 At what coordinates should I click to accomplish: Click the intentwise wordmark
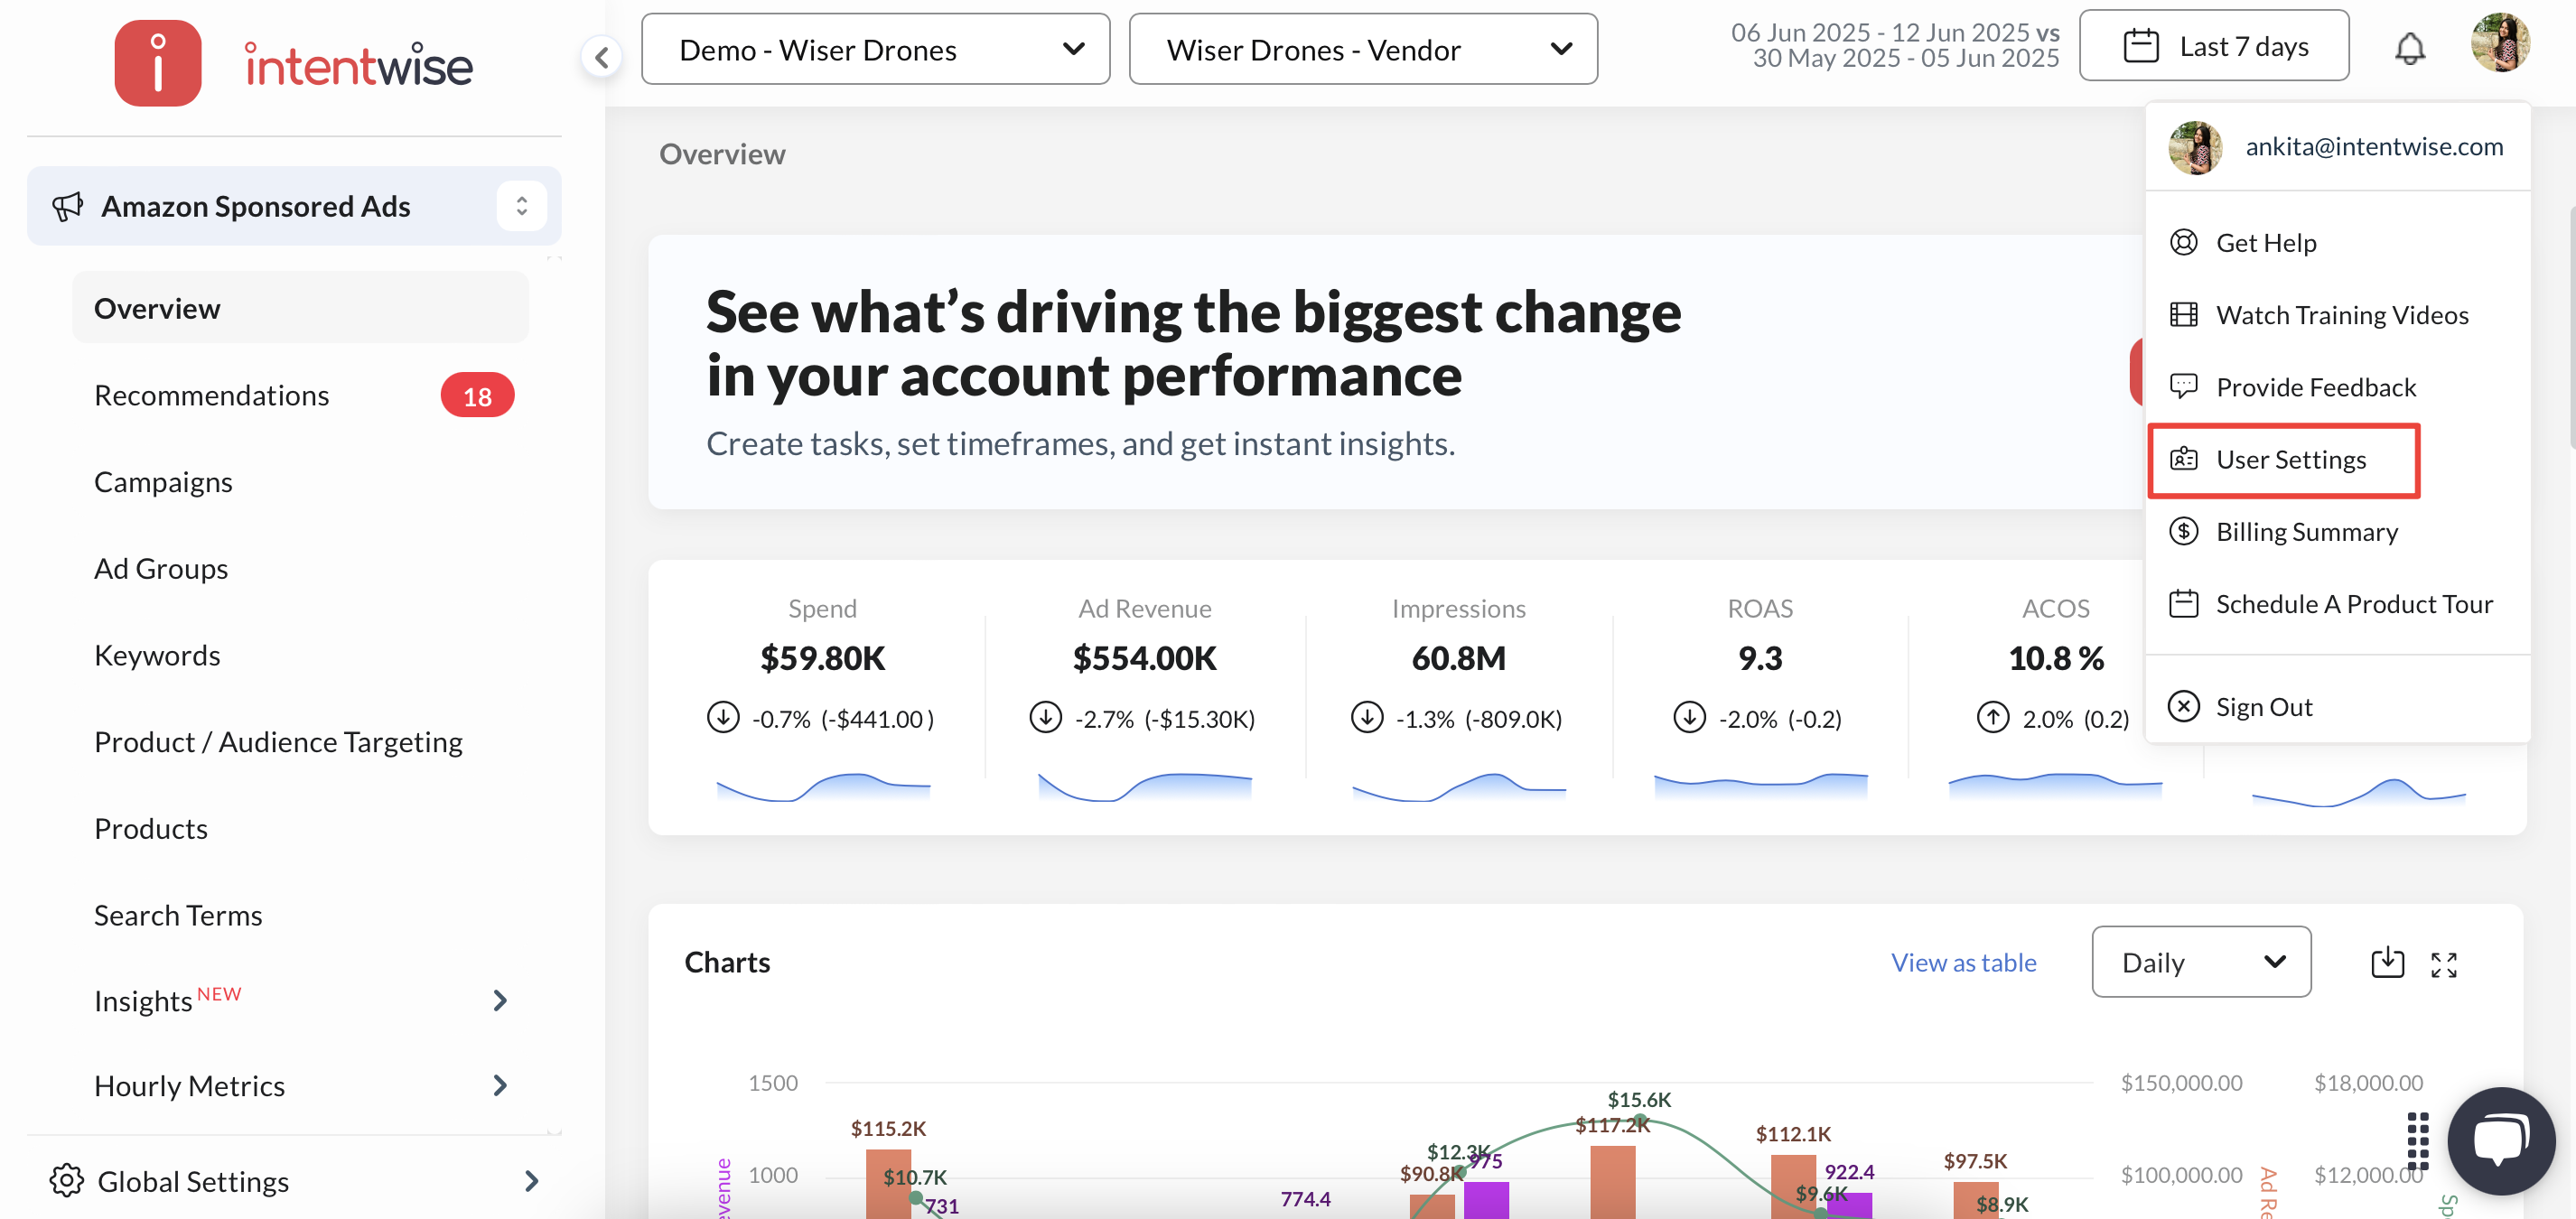tap(358, 65)
